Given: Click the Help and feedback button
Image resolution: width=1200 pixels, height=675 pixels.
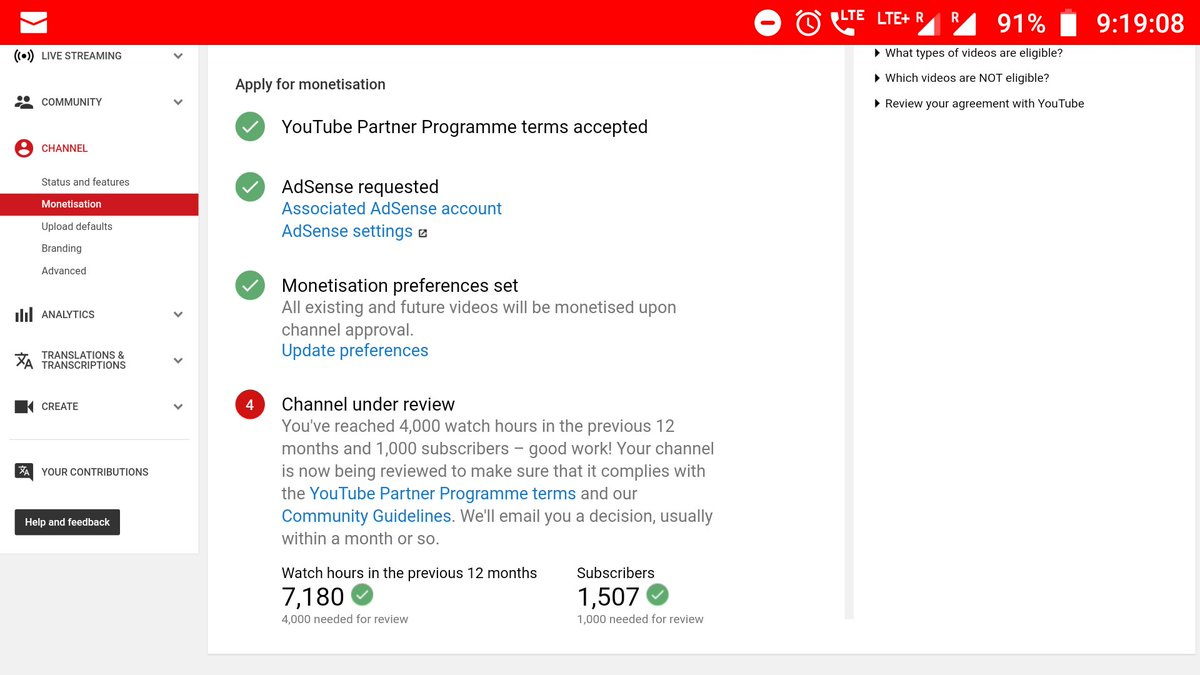Looking at the screenshot, I should [67, 522].
